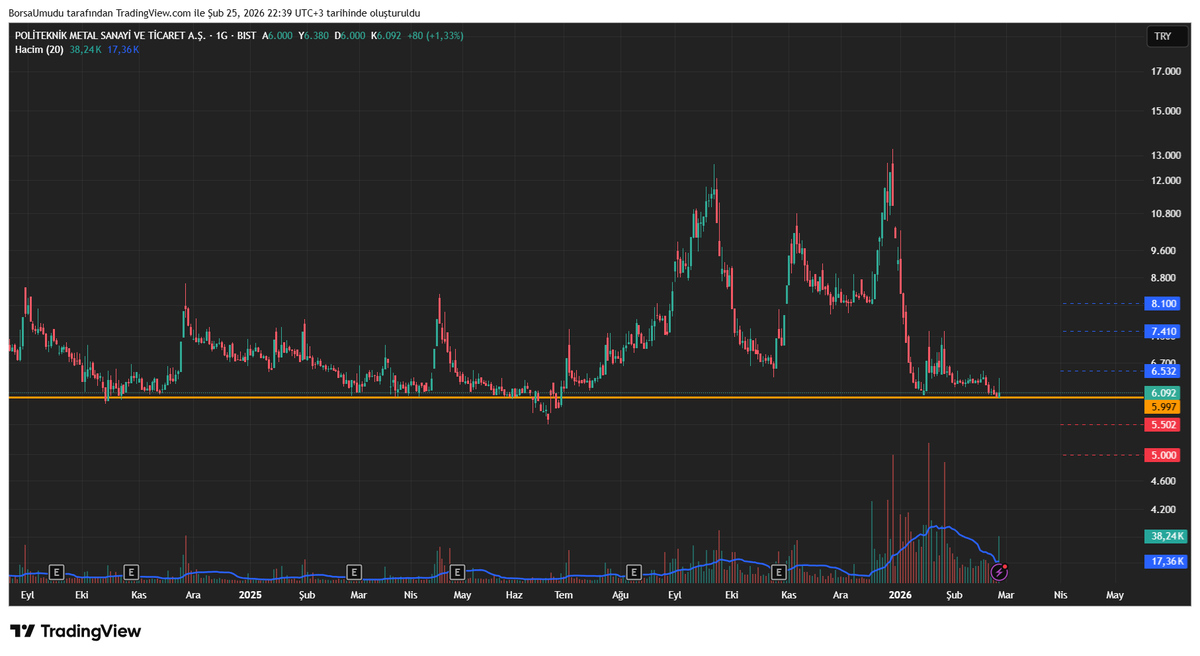Click the 38,24K value beside Hacim (20)
Image resolution: width=1200 pixels, height=656 pixels.
[x=86, y=49]
